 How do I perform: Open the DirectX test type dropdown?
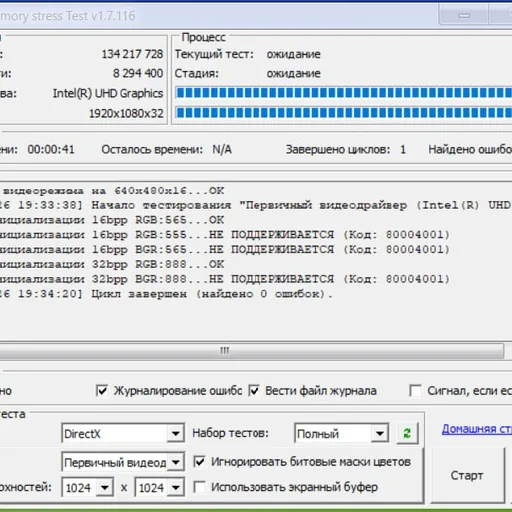point(176,433)
